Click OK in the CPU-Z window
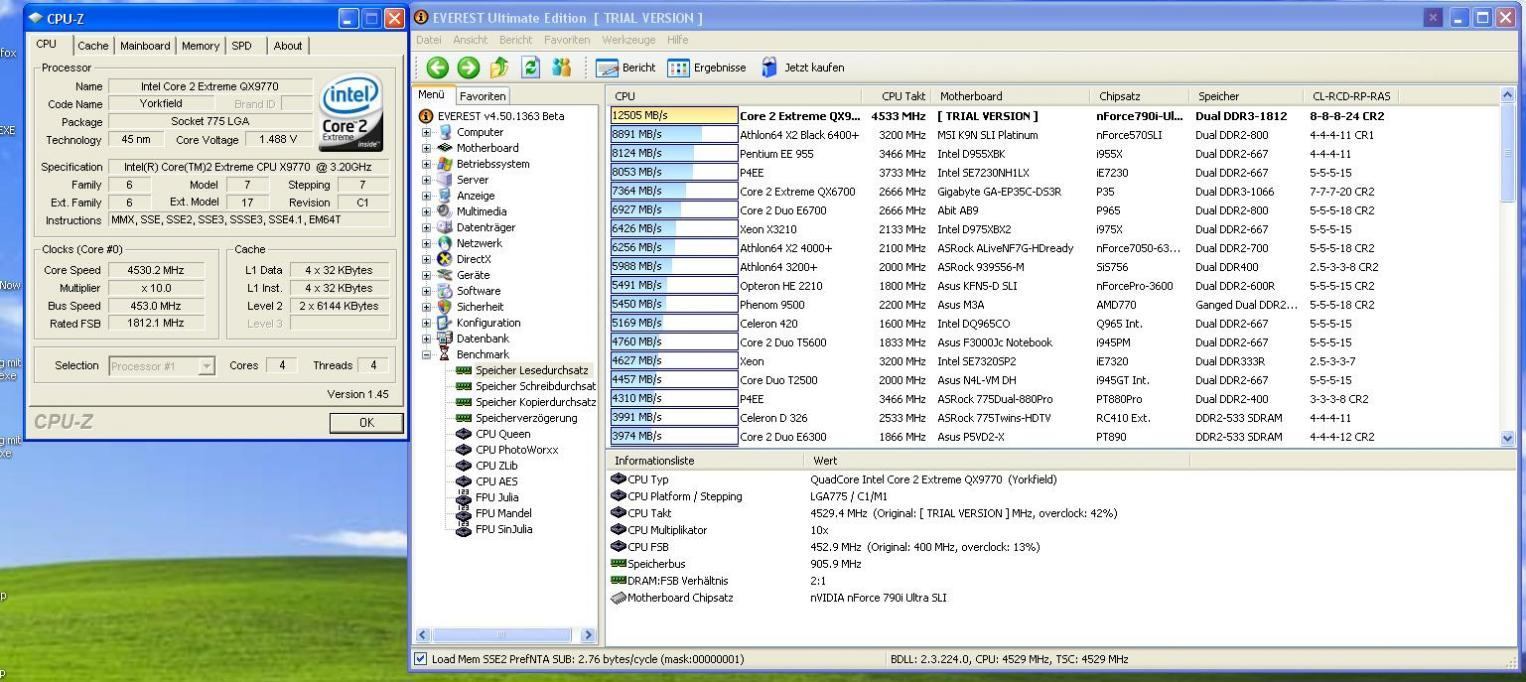The image size is (1526, 682). 367,423
